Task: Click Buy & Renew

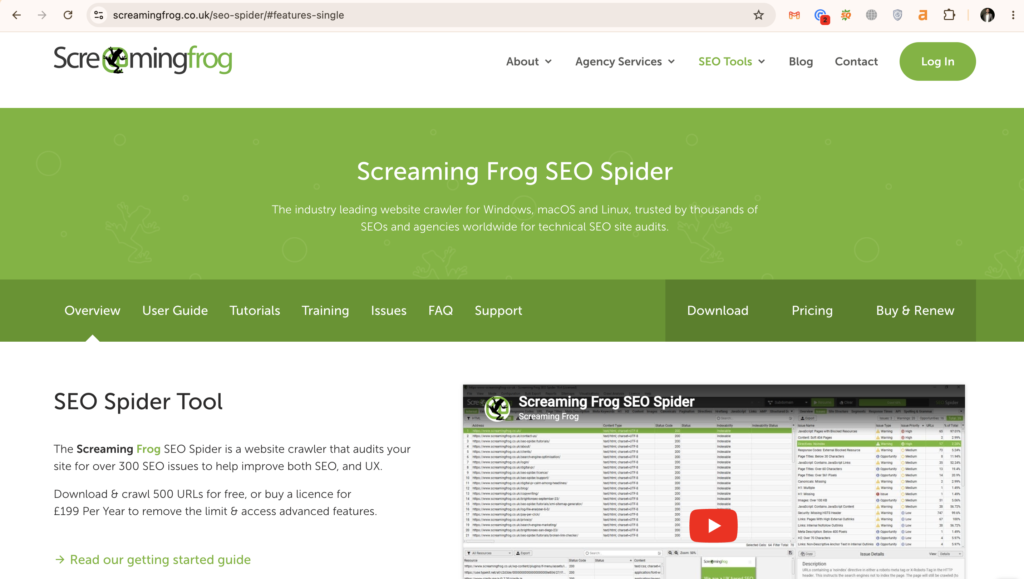Action: [x=915, y=311]
